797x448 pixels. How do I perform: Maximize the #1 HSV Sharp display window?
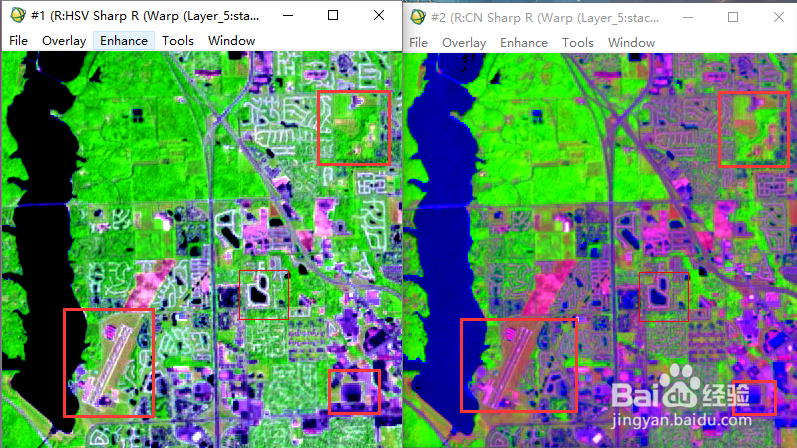[x=333, y=15]
